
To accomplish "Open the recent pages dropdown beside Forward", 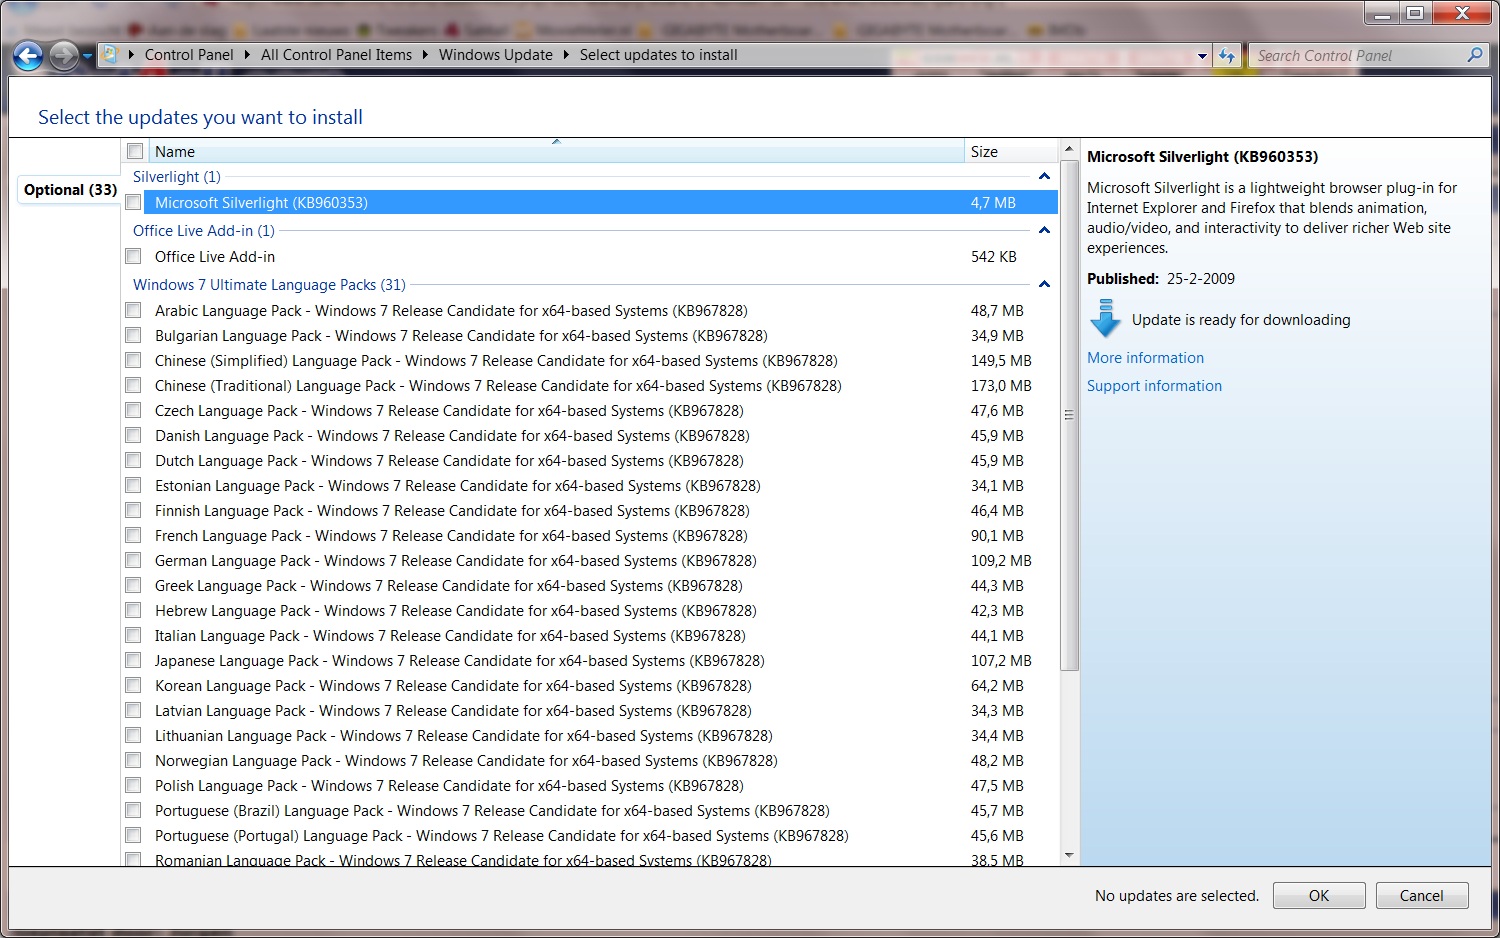I will (x=87, y=56).
